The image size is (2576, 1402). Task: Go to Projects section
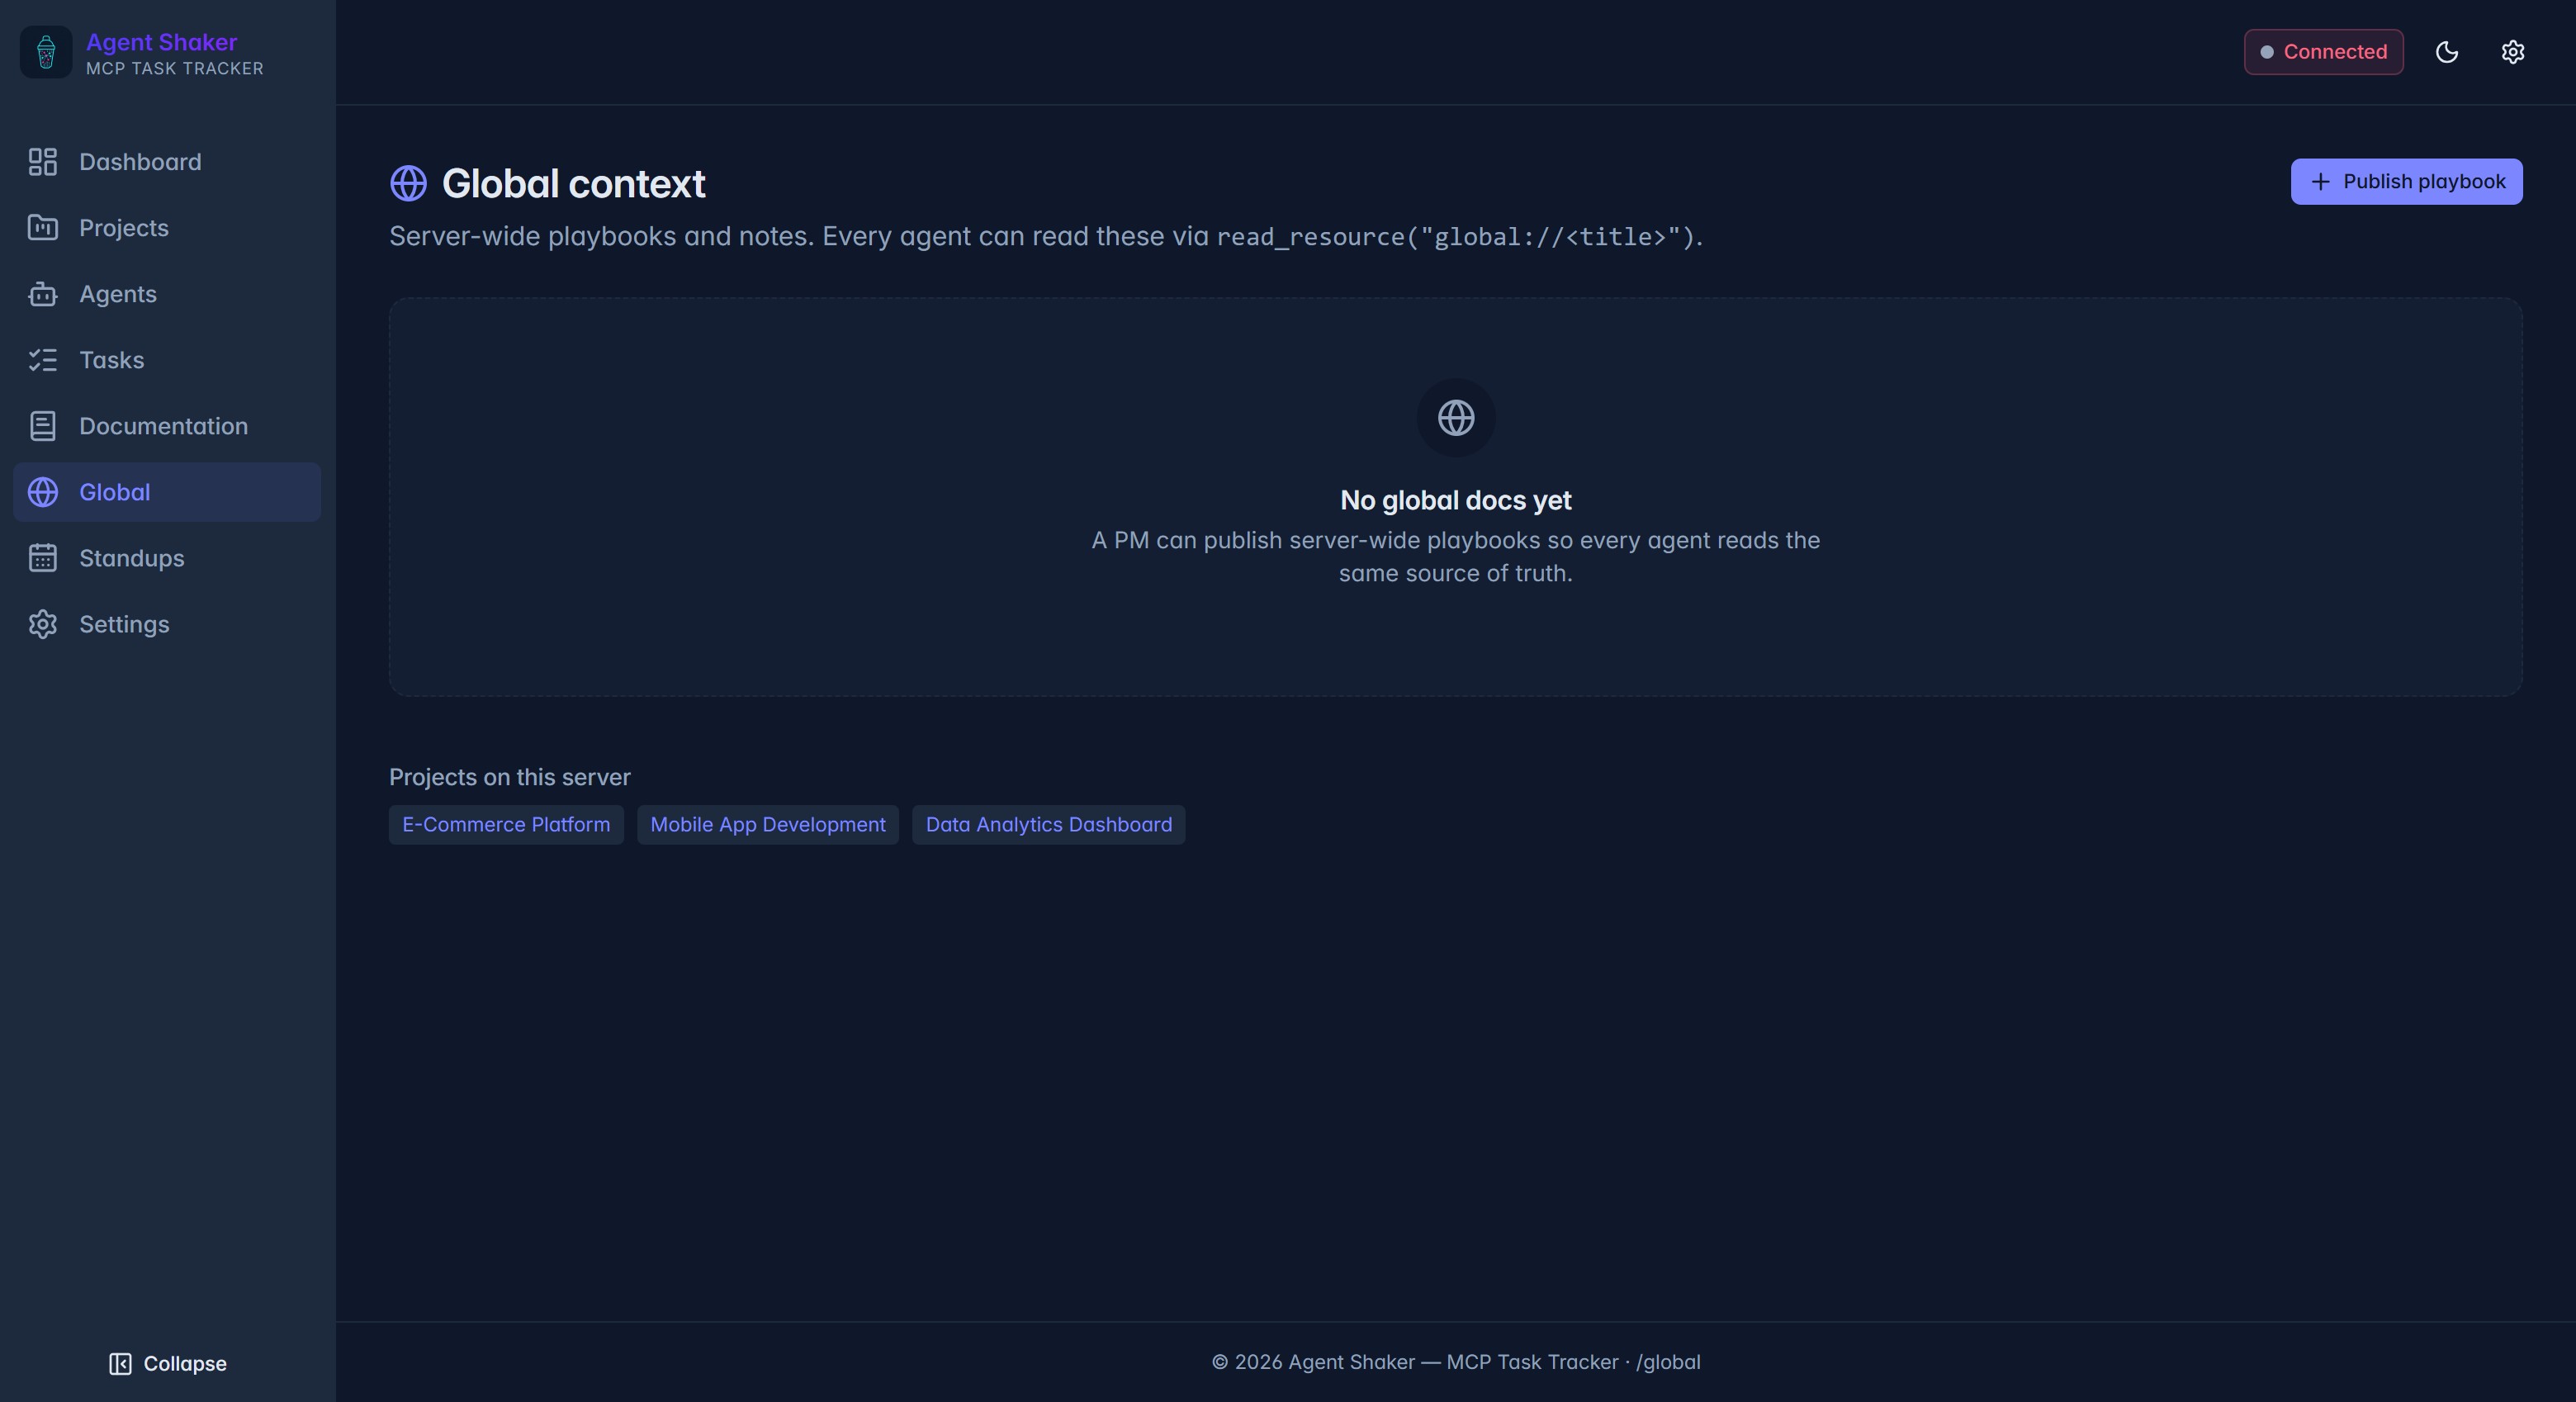pos(167,228)
